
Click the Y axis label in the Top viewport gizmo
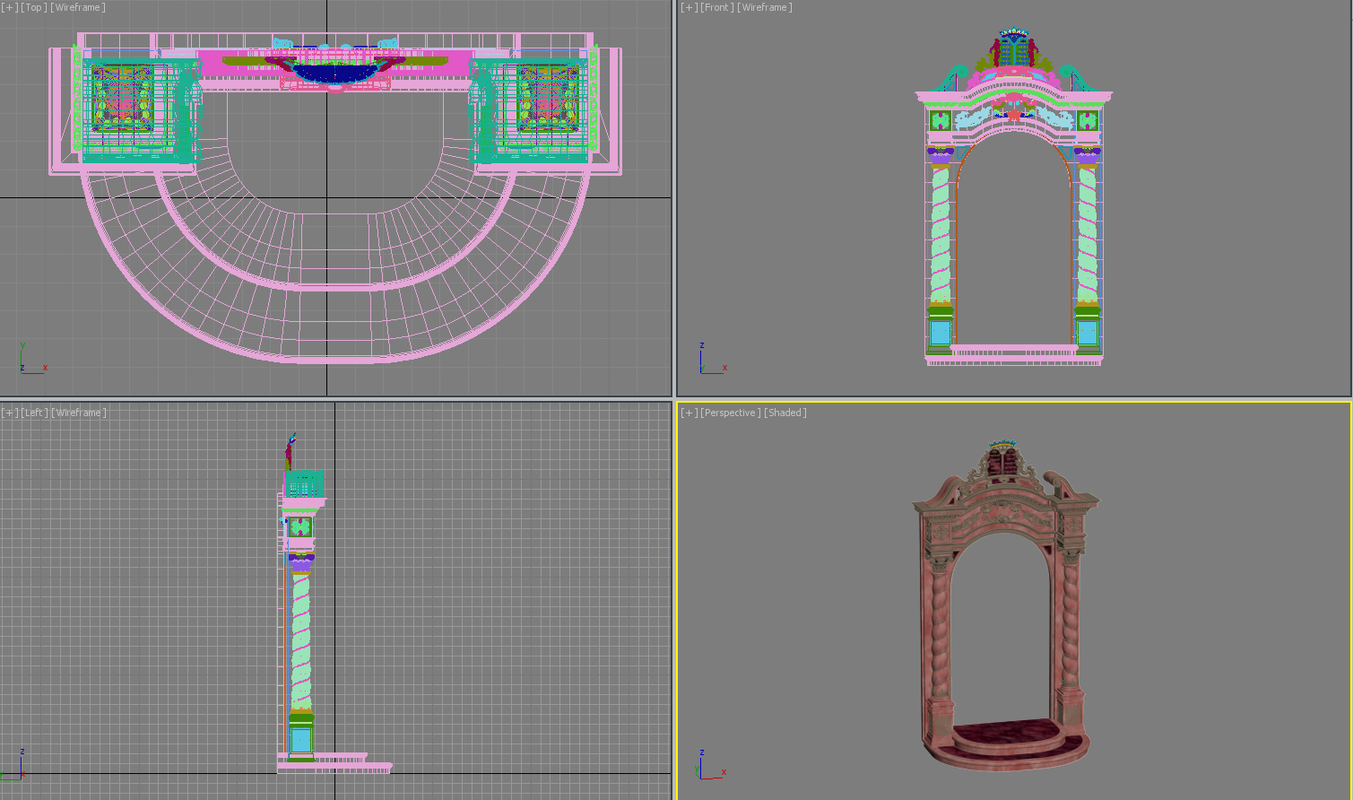click(x=22, y=345)
